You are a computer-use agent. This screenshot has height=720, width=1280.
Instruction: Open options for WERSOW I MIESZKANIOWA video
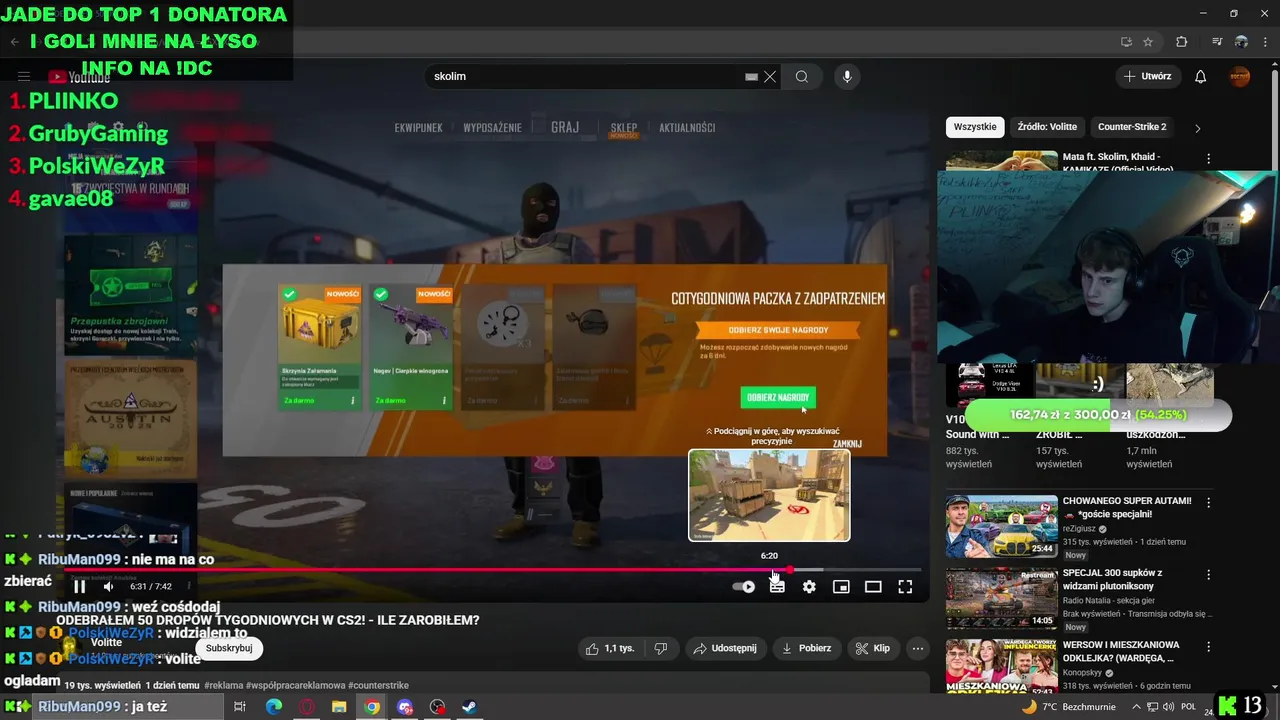(1208, 647)
